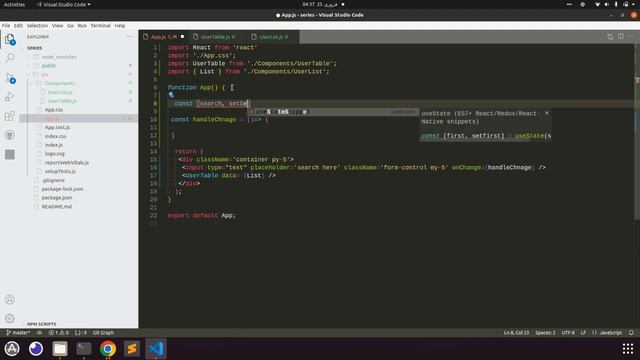
Task: Open the File menu
Action: (x=6, y=26)
